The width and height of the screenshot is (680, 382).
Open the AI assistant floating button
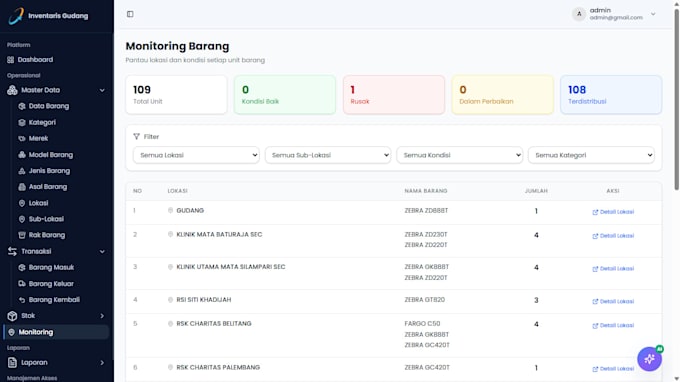[x=649, y=359]
